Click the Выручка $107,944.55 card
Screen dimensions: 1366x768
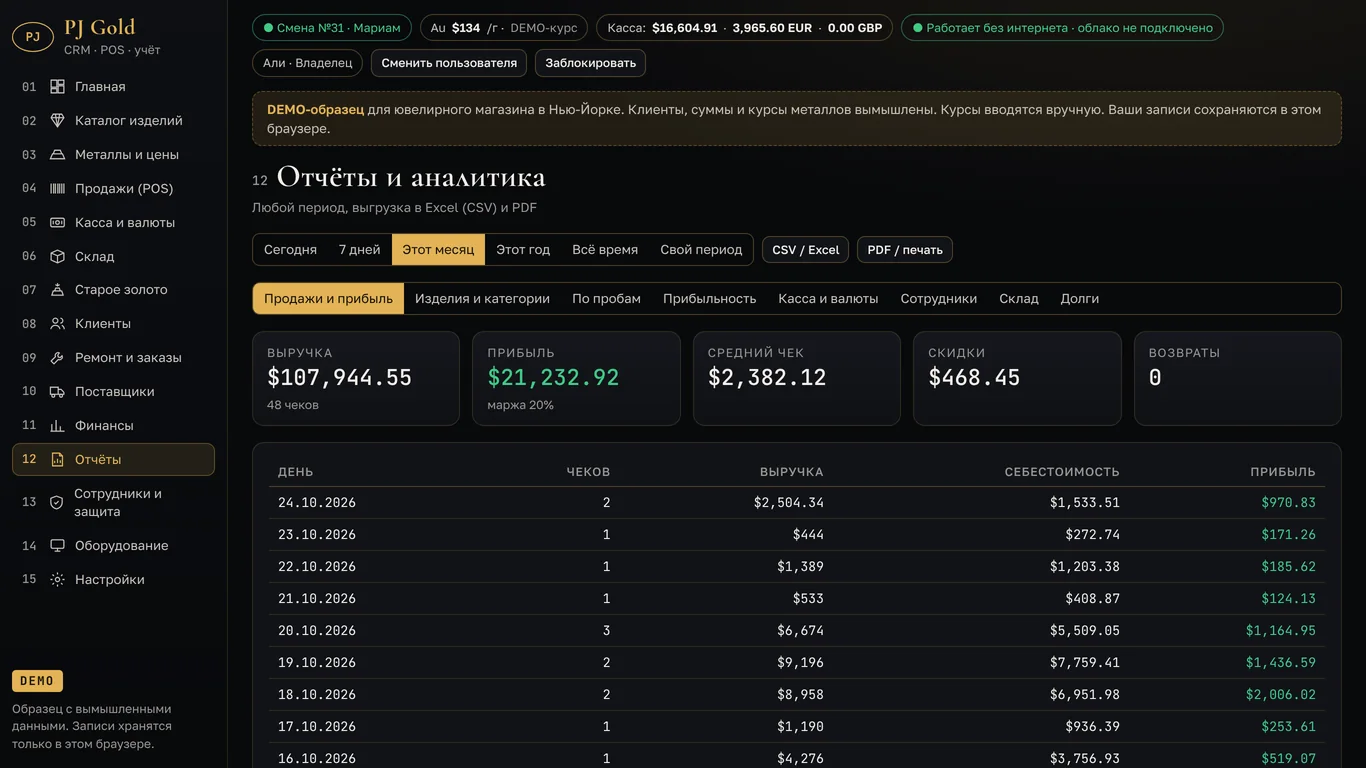point(356,379)
